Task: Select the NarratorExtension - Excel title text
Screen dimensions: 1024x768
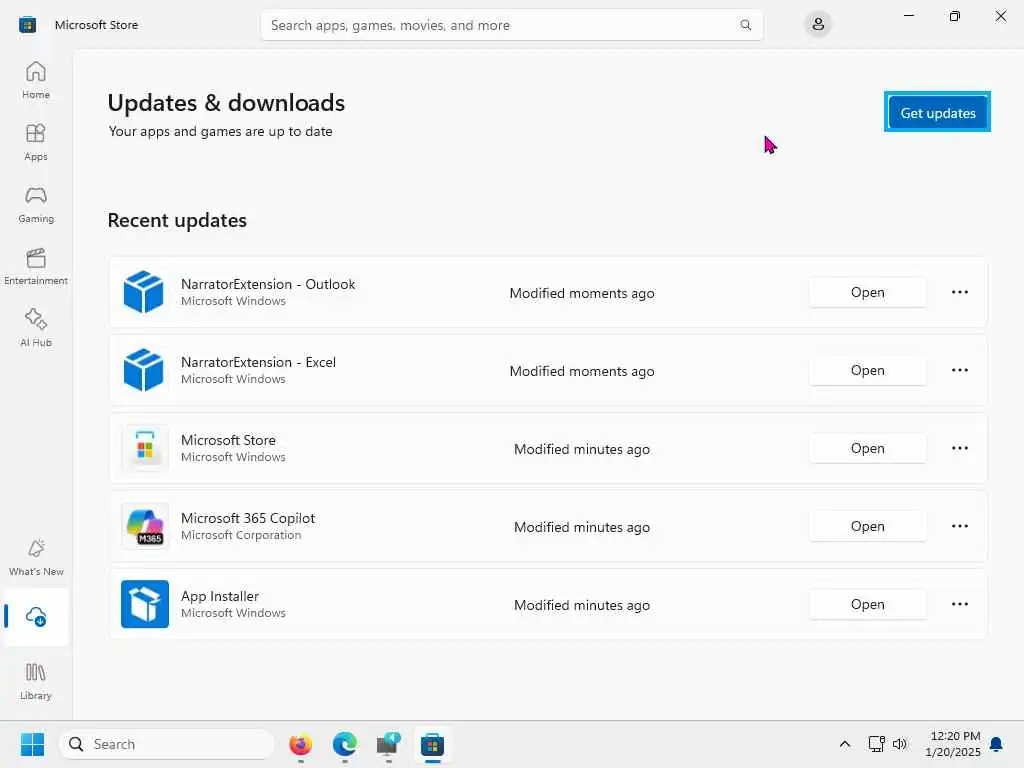Action: (258, 362)
